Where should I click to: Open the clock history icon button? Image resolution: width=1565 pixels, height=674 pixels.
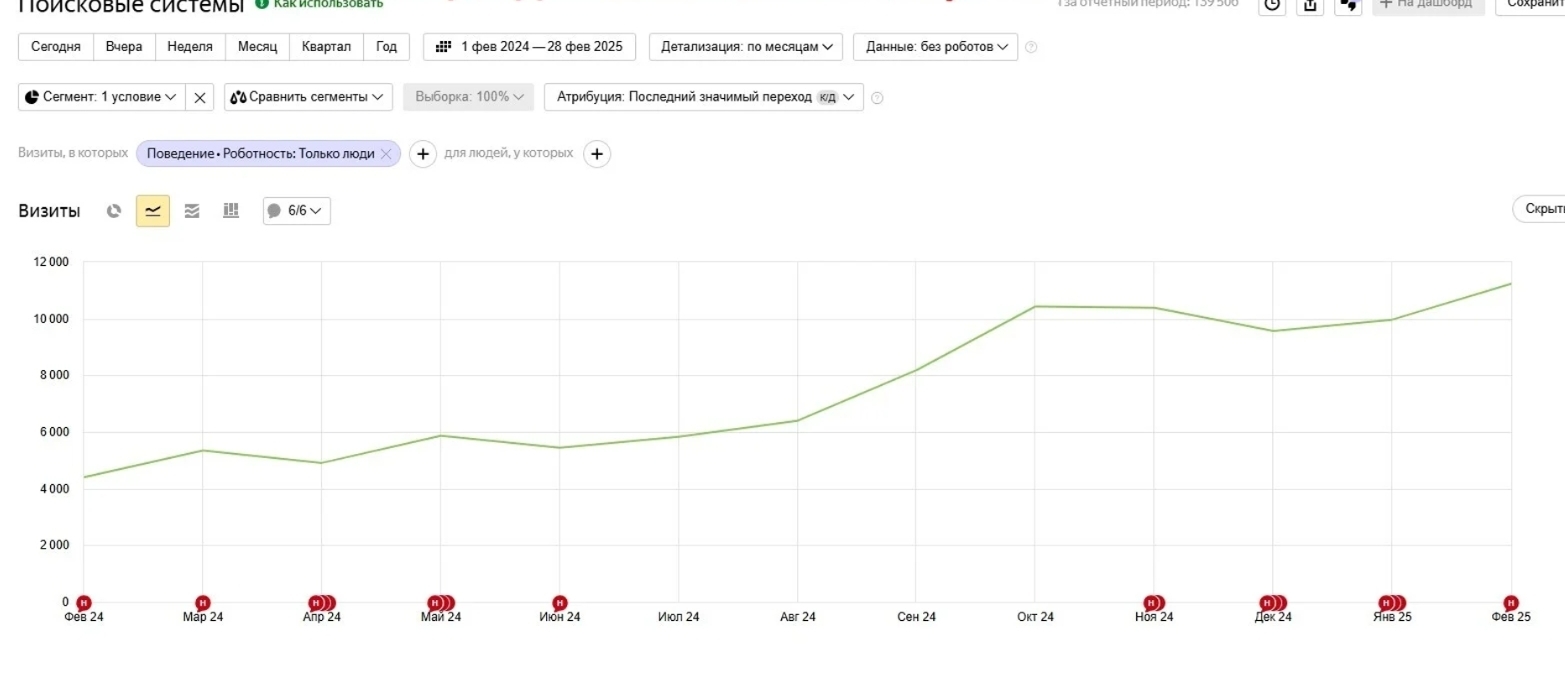point(1272,5)
